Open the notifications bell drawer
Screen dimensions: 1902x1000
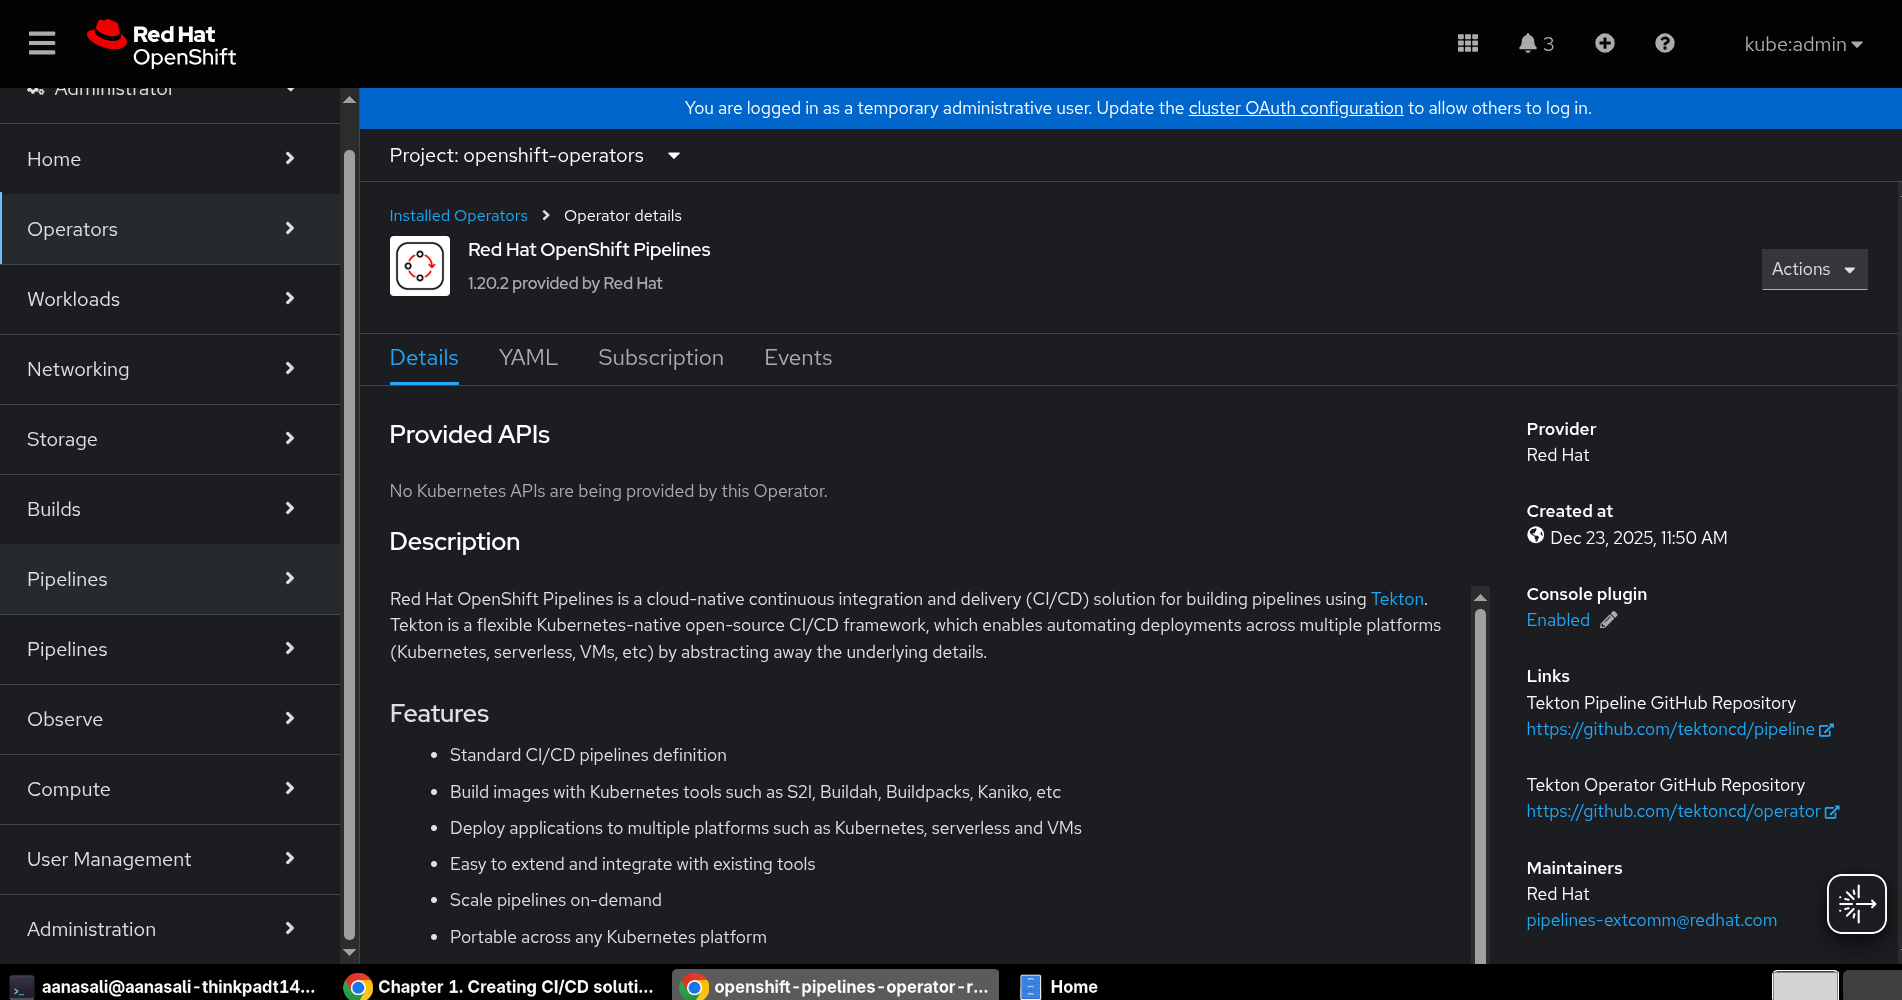1536,43
